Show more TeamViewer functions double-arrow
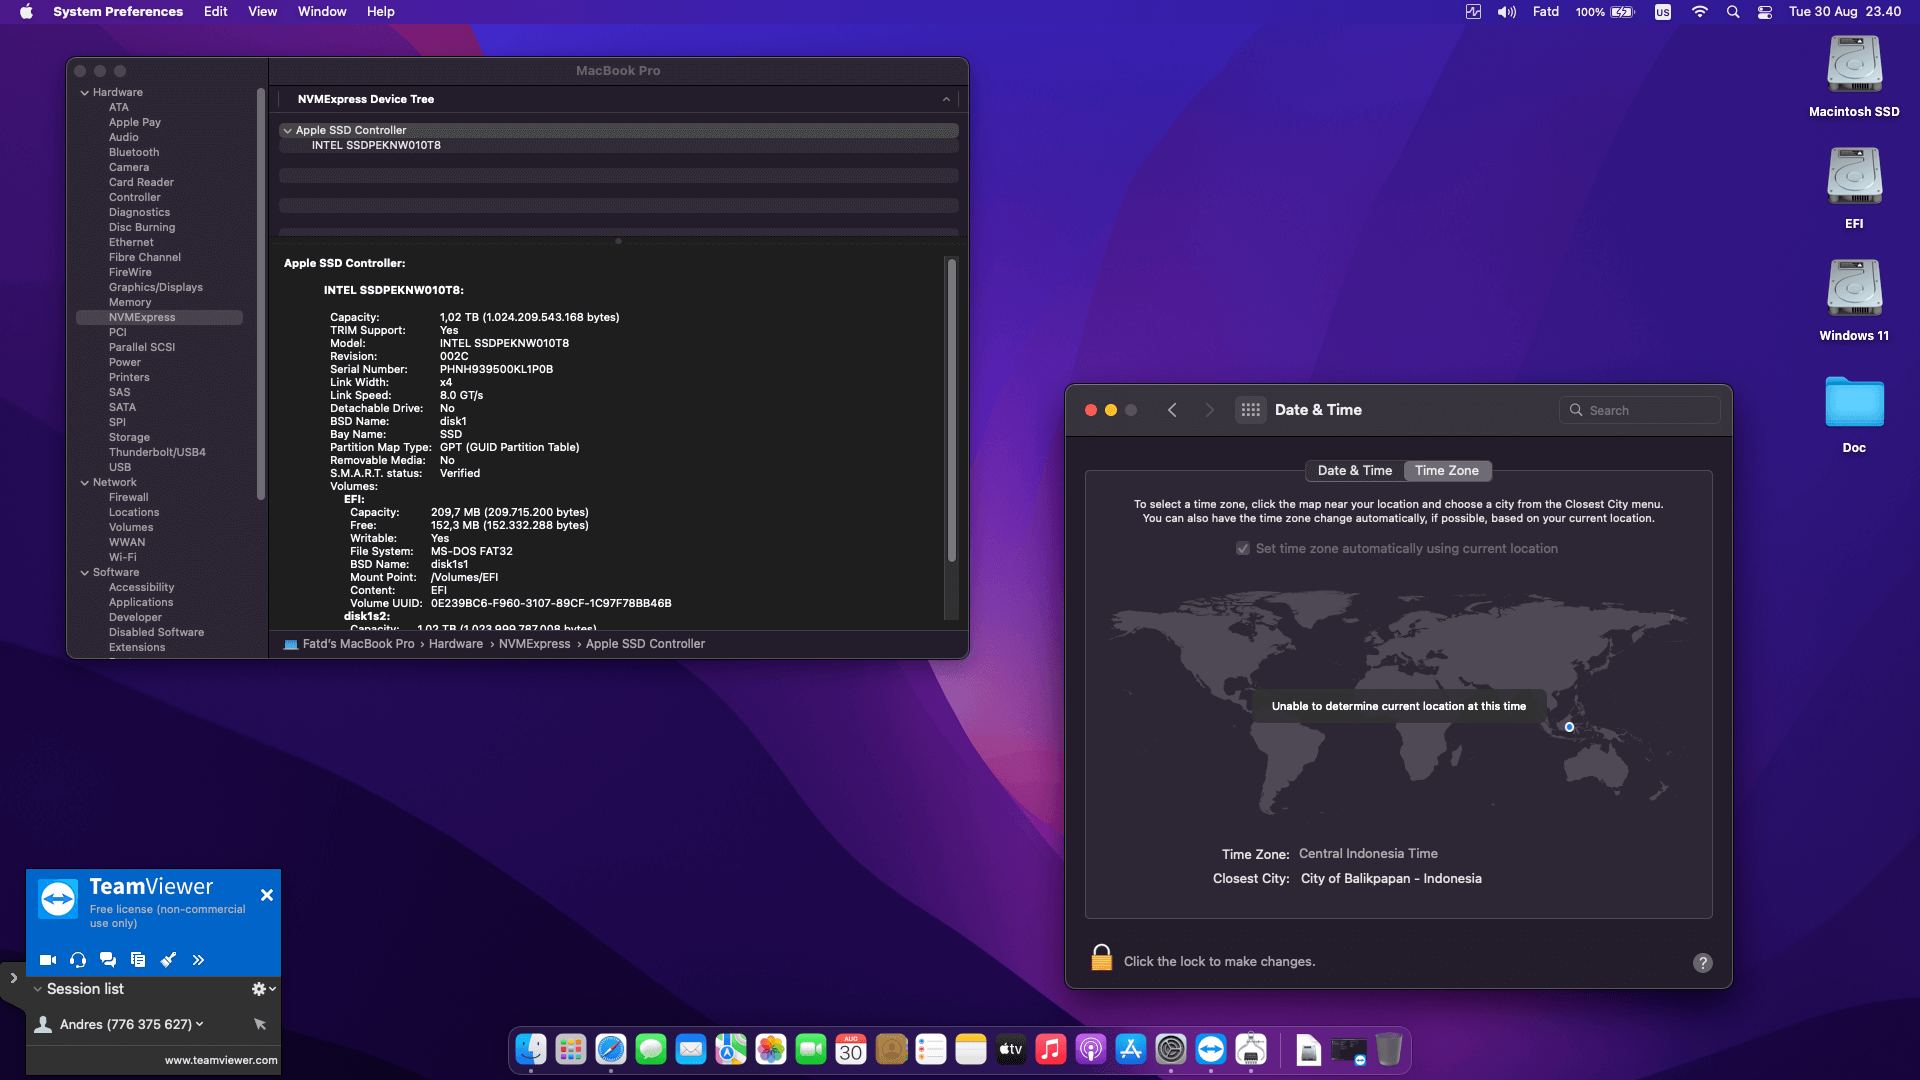This screenshot has height=1080, width=1920. click(x=198, y=960)
